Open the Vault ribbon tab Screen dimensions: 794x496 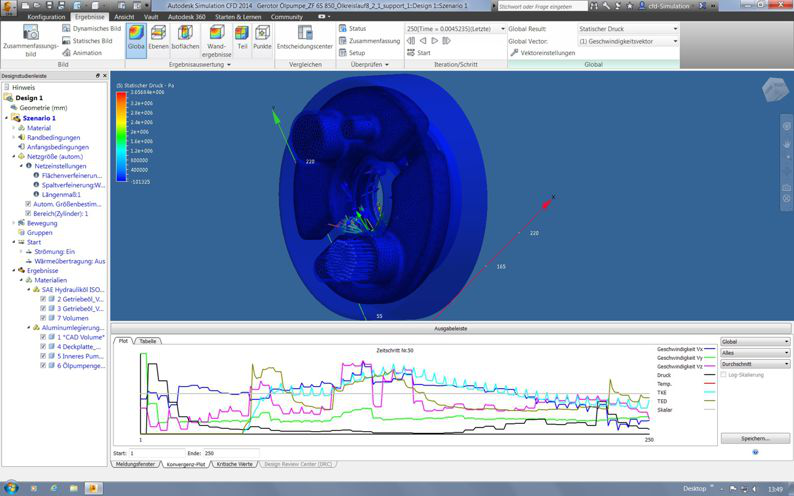(x=151, y=17)
